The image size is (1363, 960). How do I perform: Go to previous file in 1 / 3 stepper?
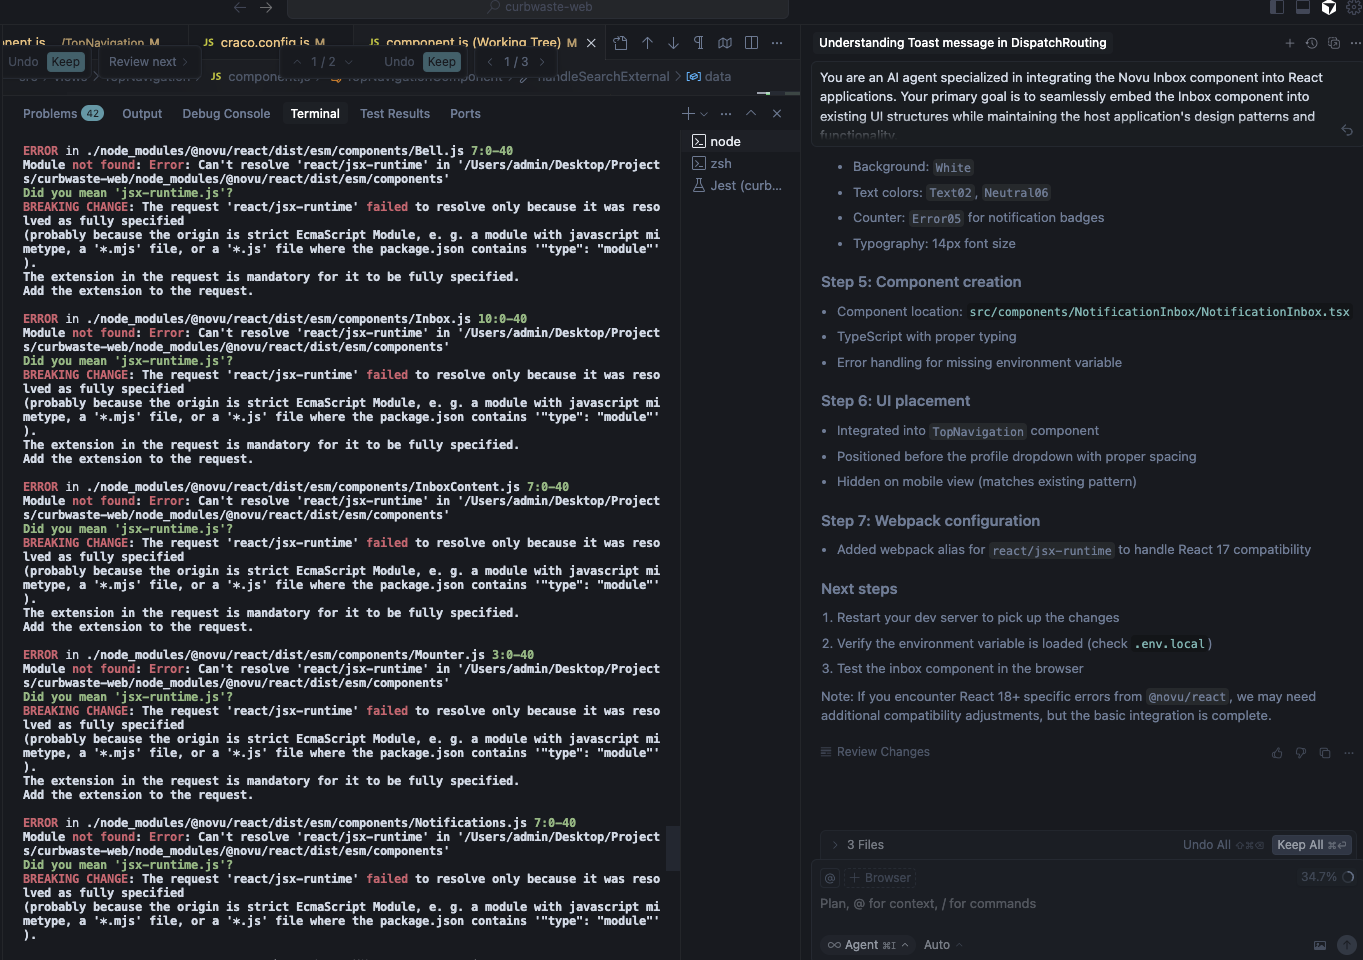(490, 62)
